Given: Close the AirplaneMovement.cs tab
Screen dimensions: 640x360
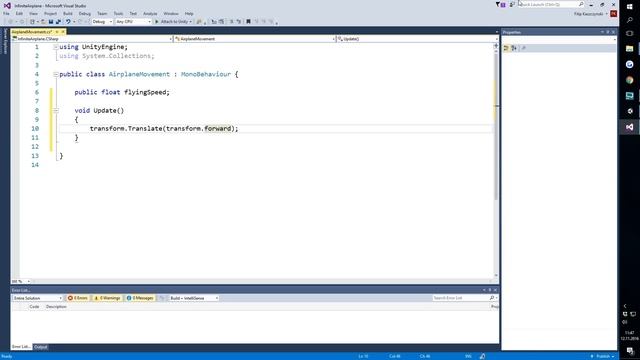Looking at the screenshot, I should coord(63,32).
